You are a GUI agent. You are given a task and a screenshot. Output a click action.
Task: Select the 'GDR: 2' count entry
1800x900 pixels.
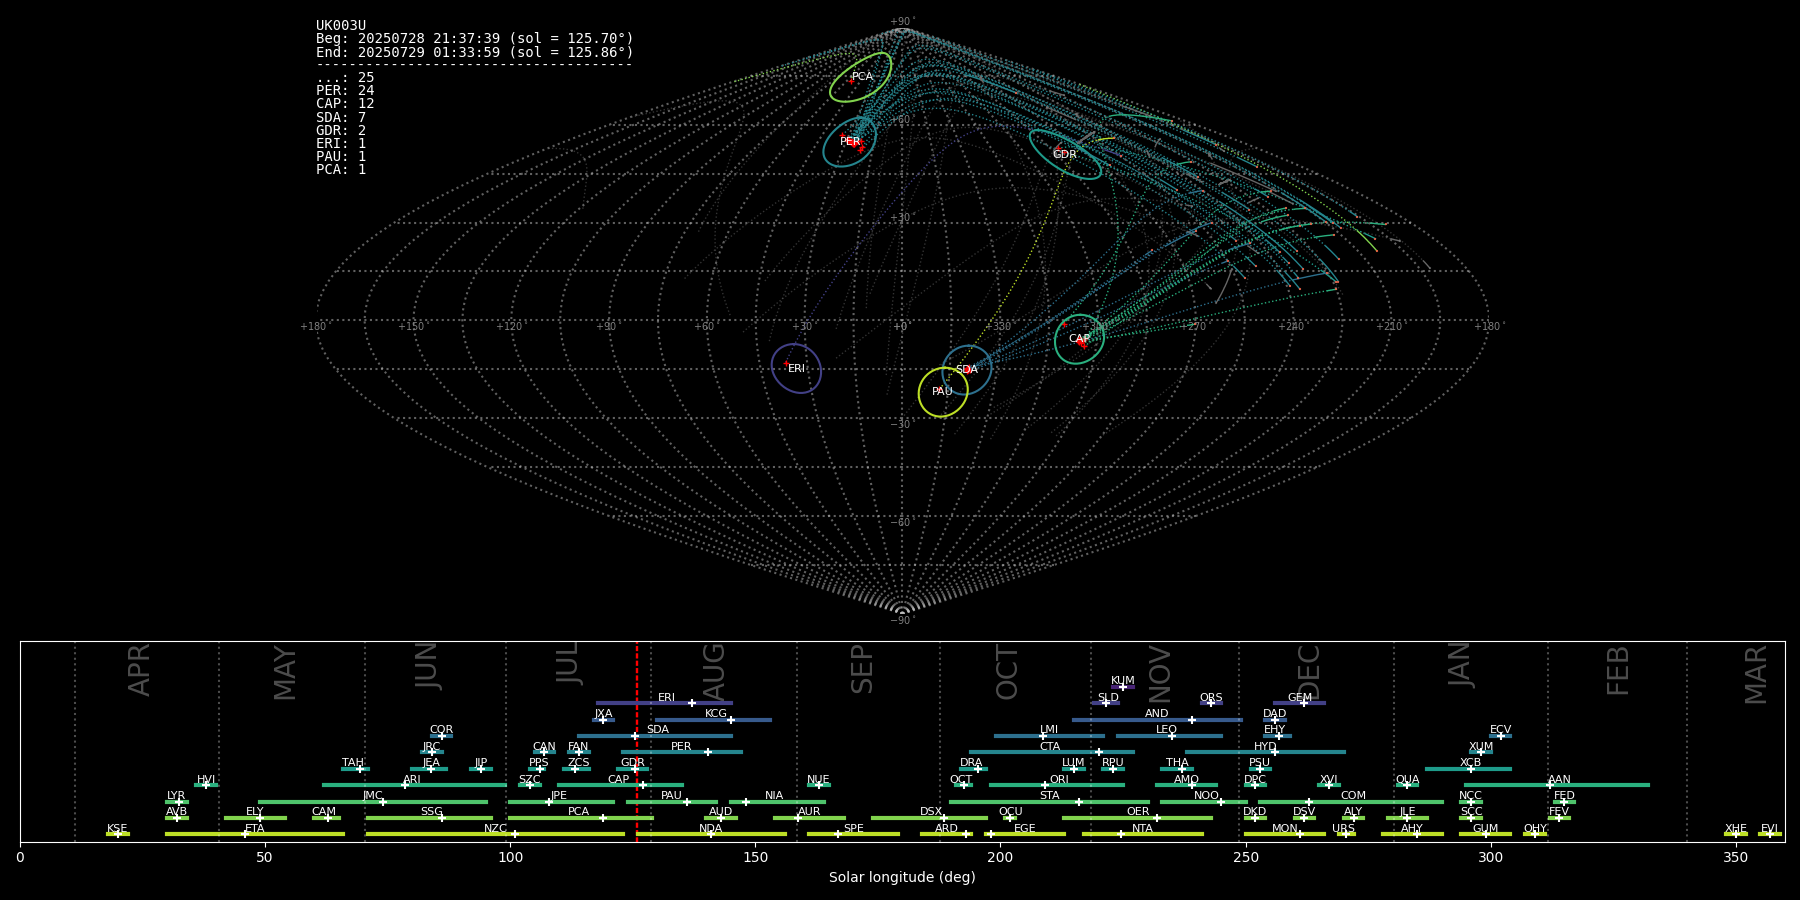click(x=341, y=131)
